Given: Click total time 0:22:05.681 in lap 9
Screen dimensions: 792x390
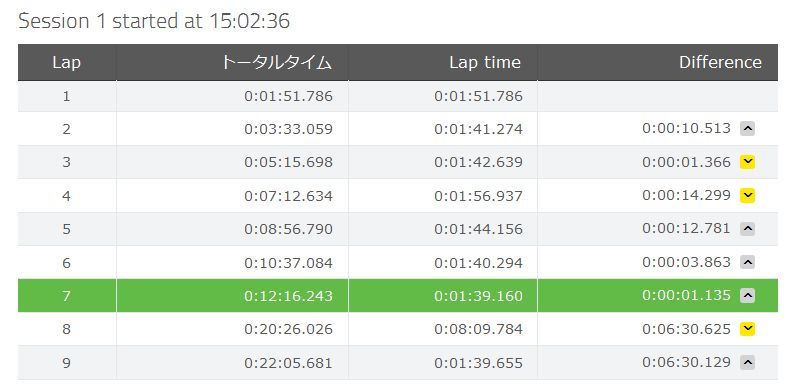Looking at the screenshot, I should [288, 363].
